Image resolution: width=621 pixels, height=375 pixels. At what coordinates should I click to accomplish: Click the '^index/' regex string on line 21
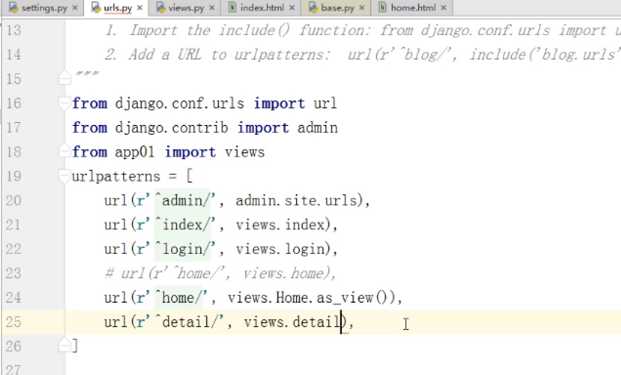[x=182, y=225]
